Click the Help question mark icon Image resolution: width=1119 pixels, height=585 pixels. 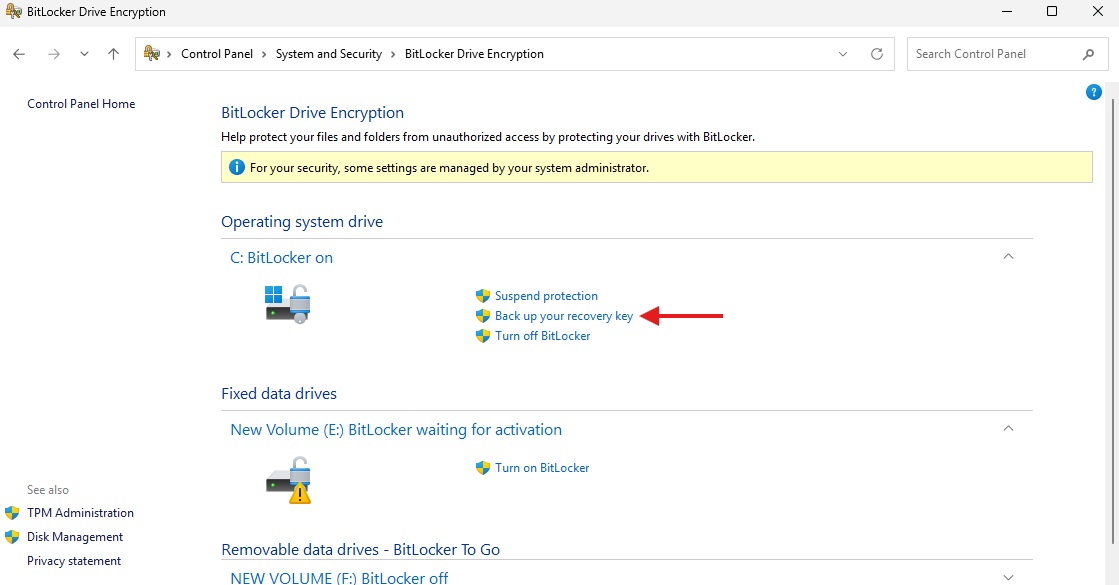(1093, 91)
